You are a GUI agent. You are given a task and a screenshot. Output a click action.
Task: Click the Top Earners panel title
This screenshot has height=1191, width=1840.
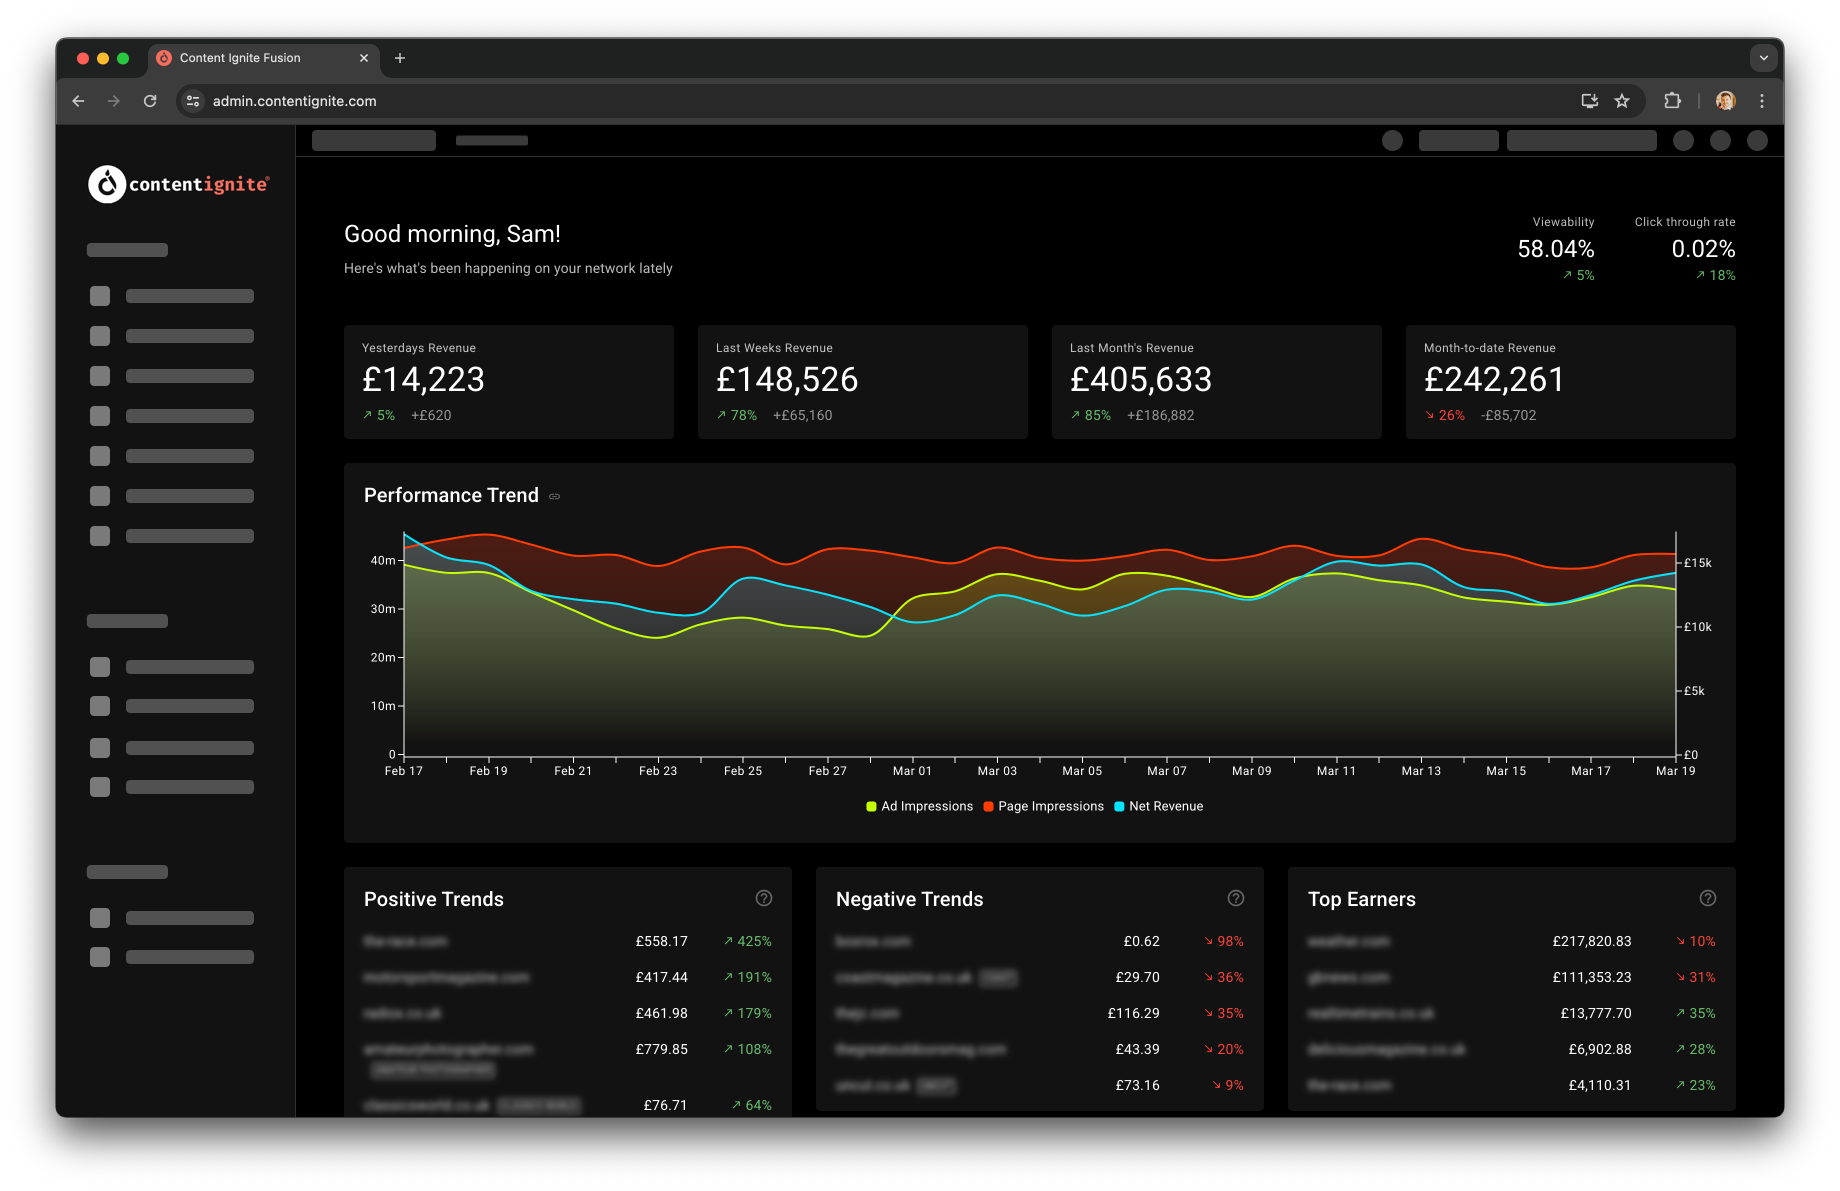pos(1362,899)
